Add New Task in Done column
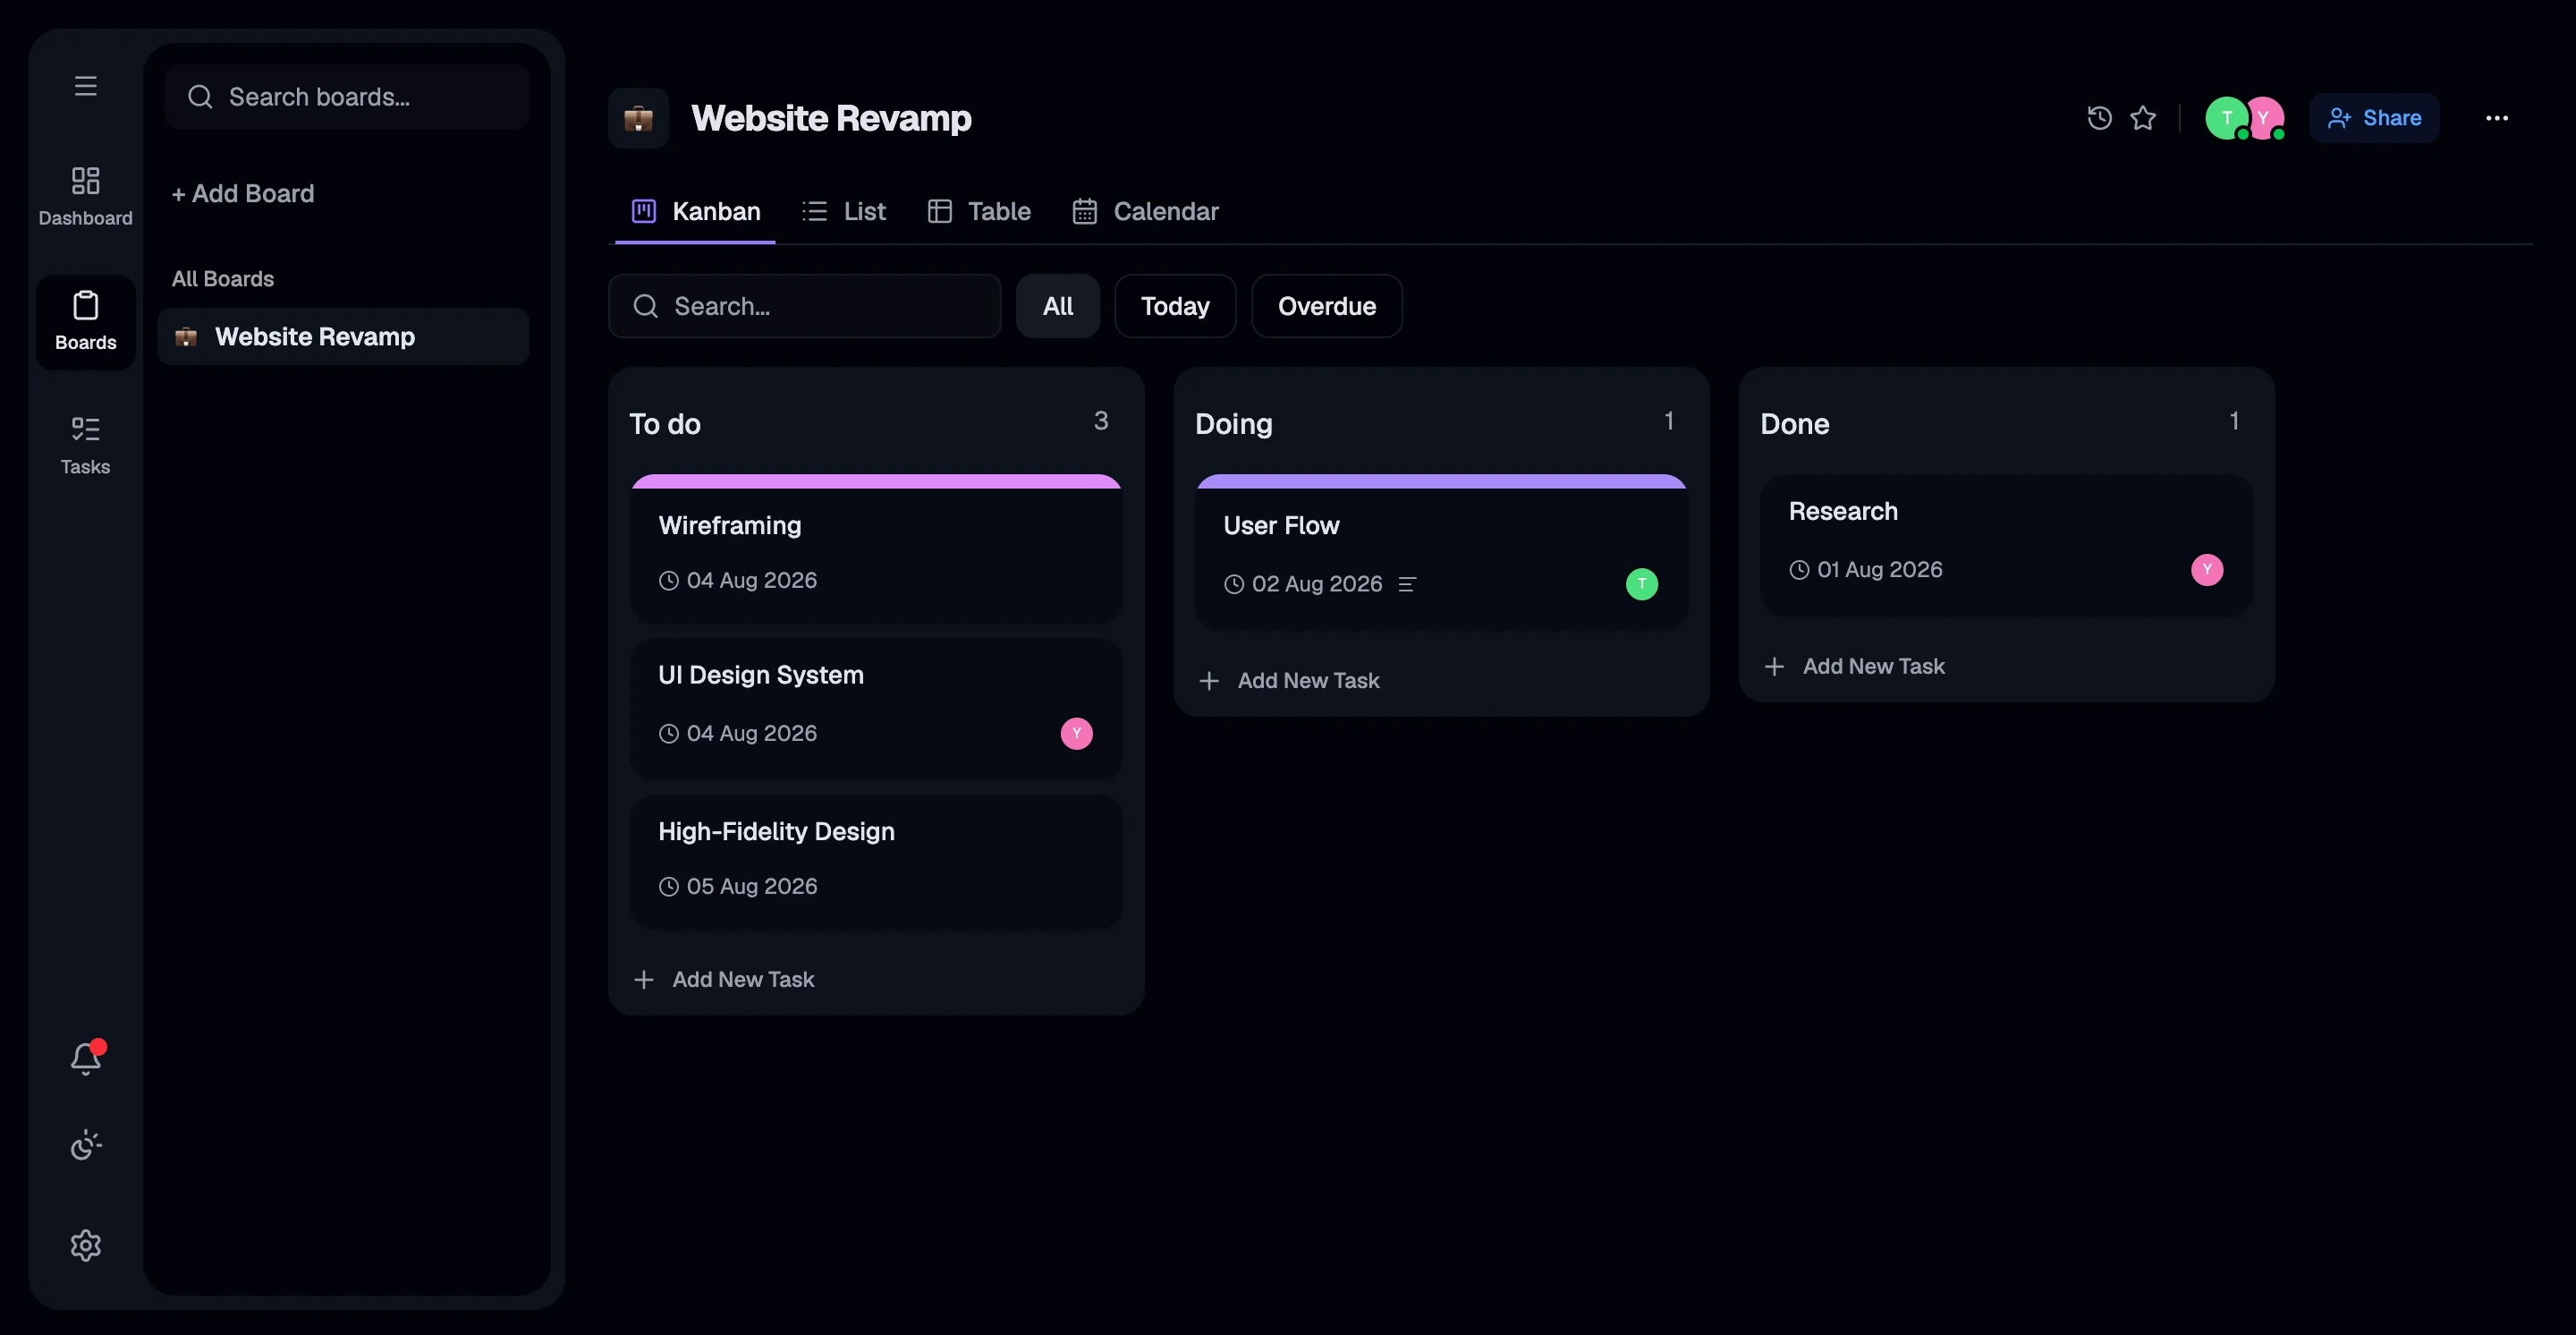 [1855, 666]
